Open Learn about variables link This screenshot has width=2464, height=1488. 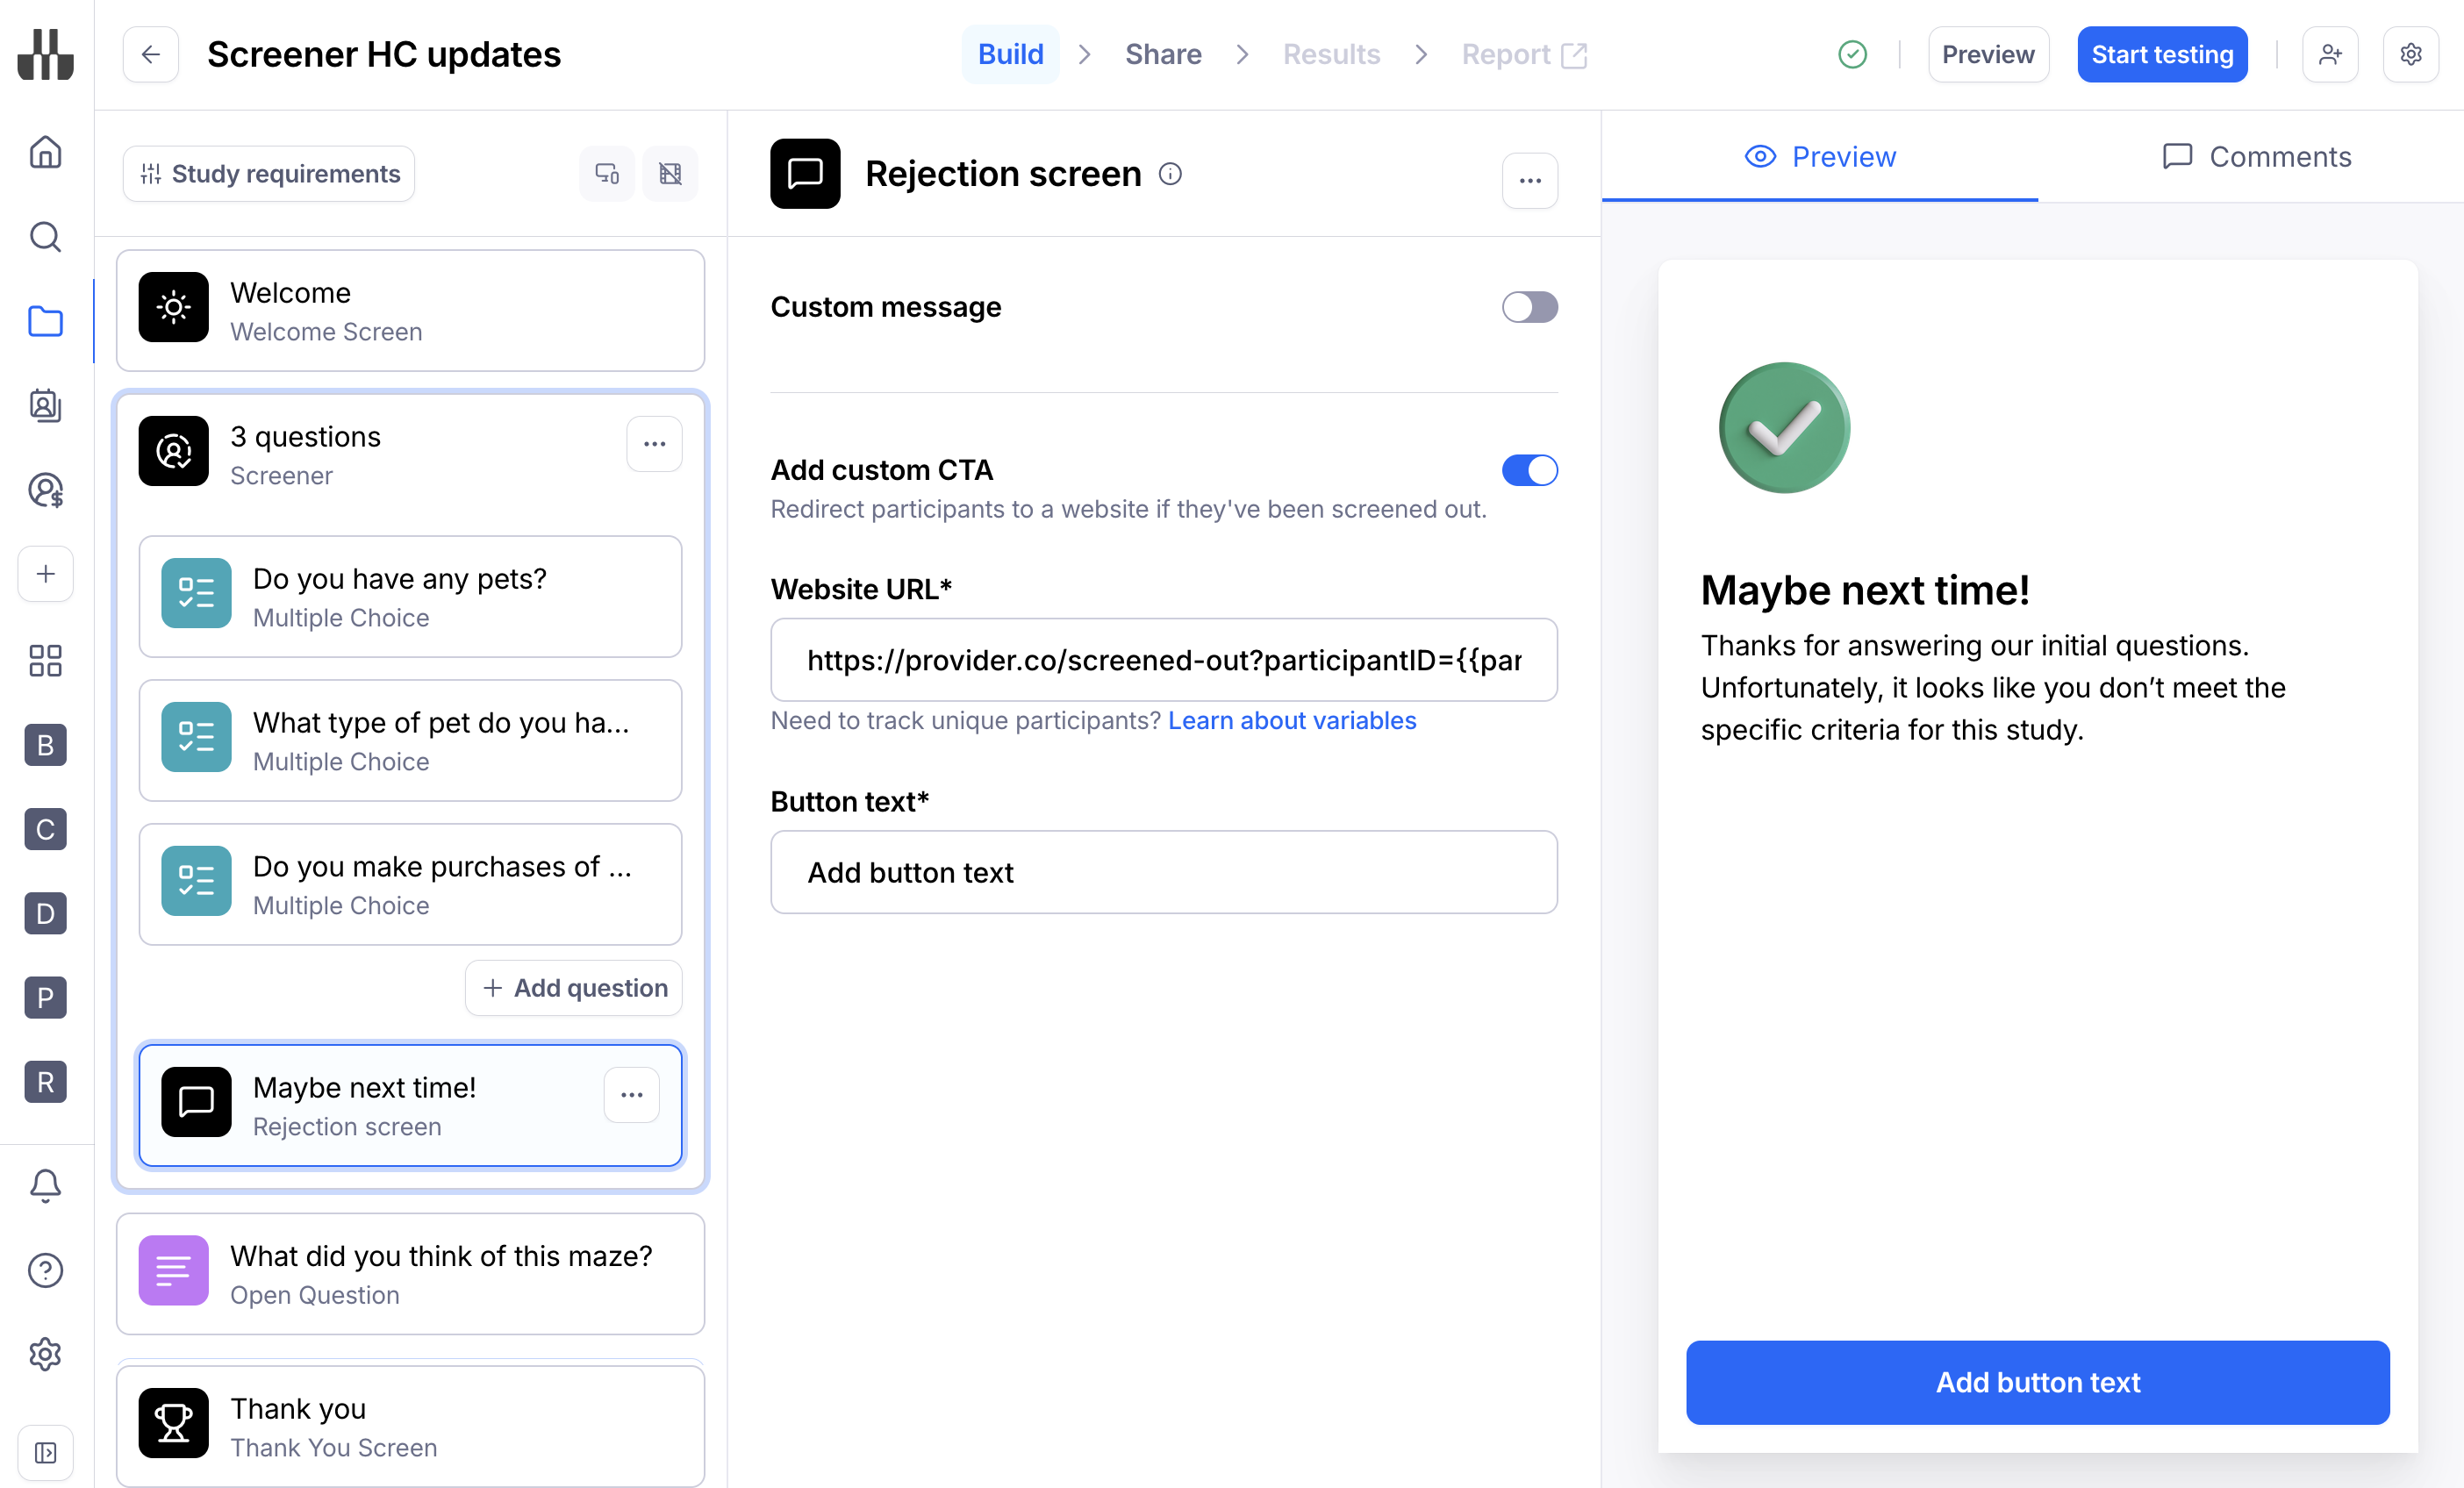[x=1291, y=720]
